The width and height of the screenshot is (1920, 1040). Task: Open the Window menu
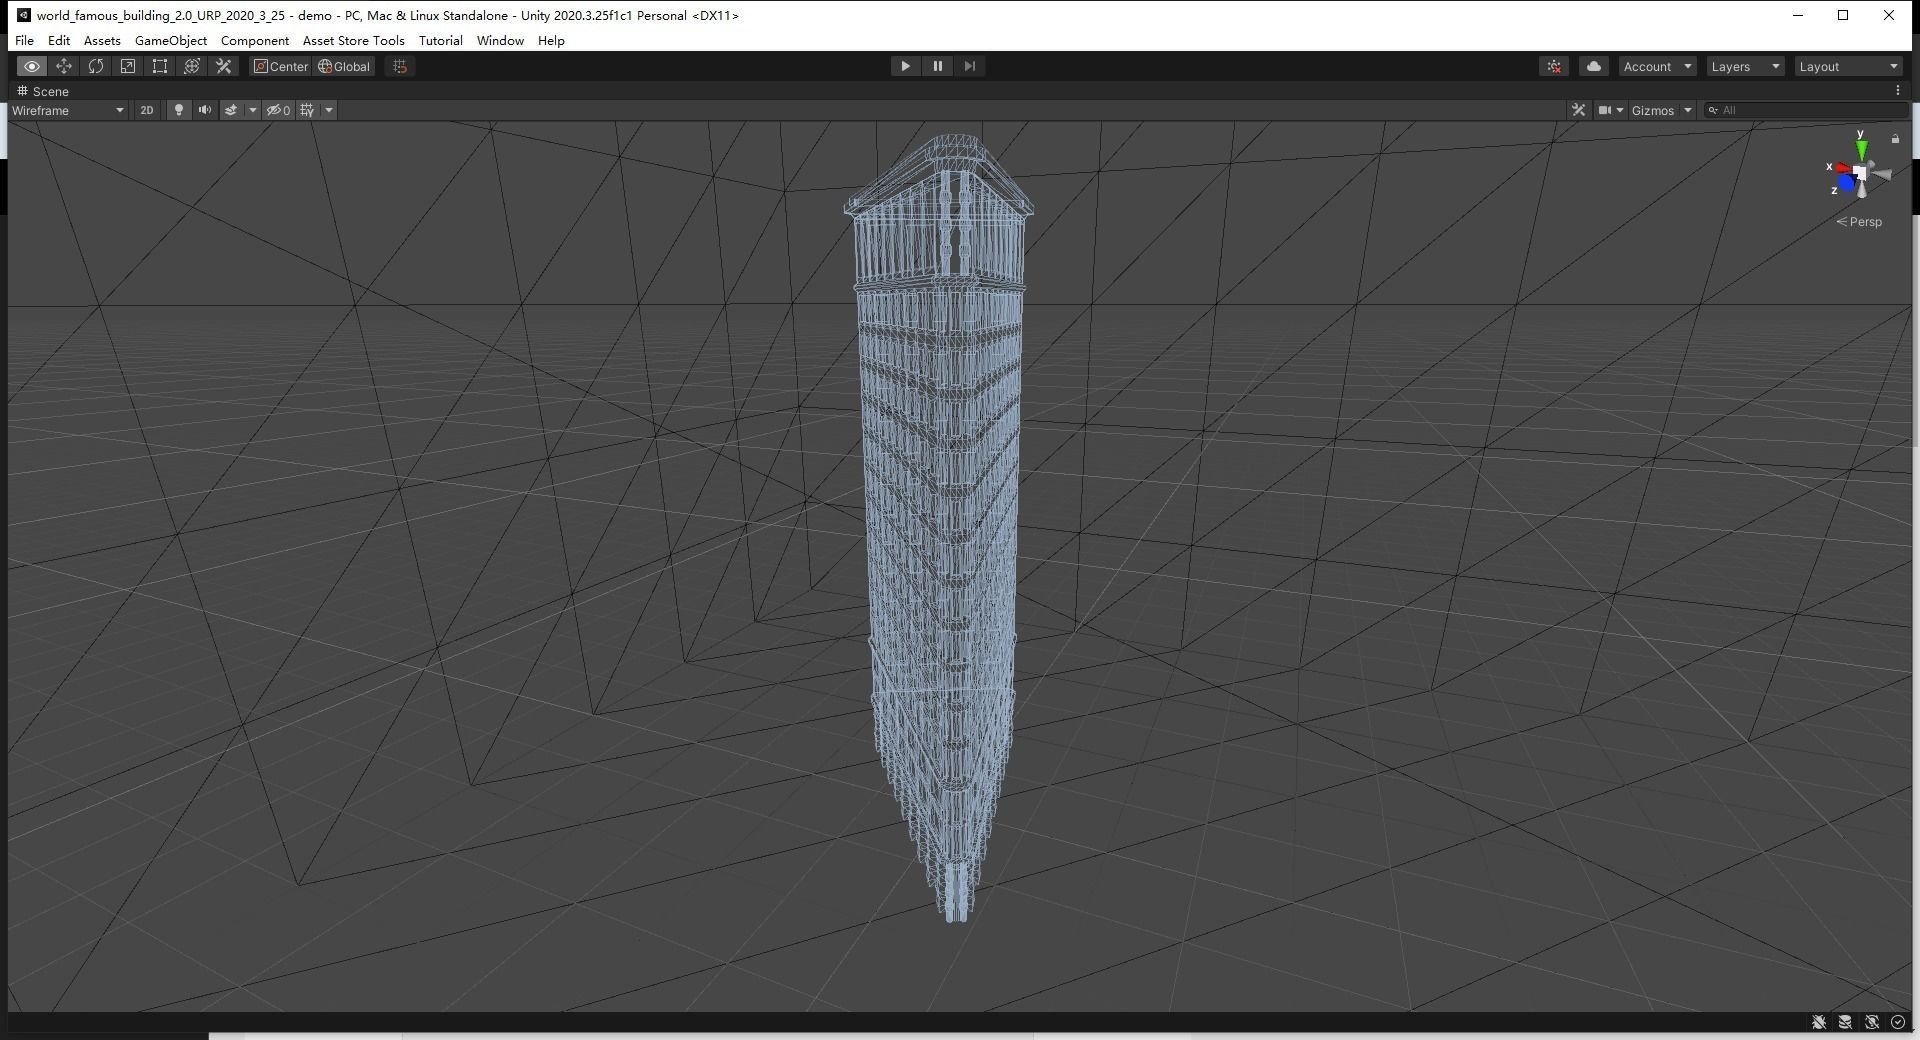tap(500, 40)
